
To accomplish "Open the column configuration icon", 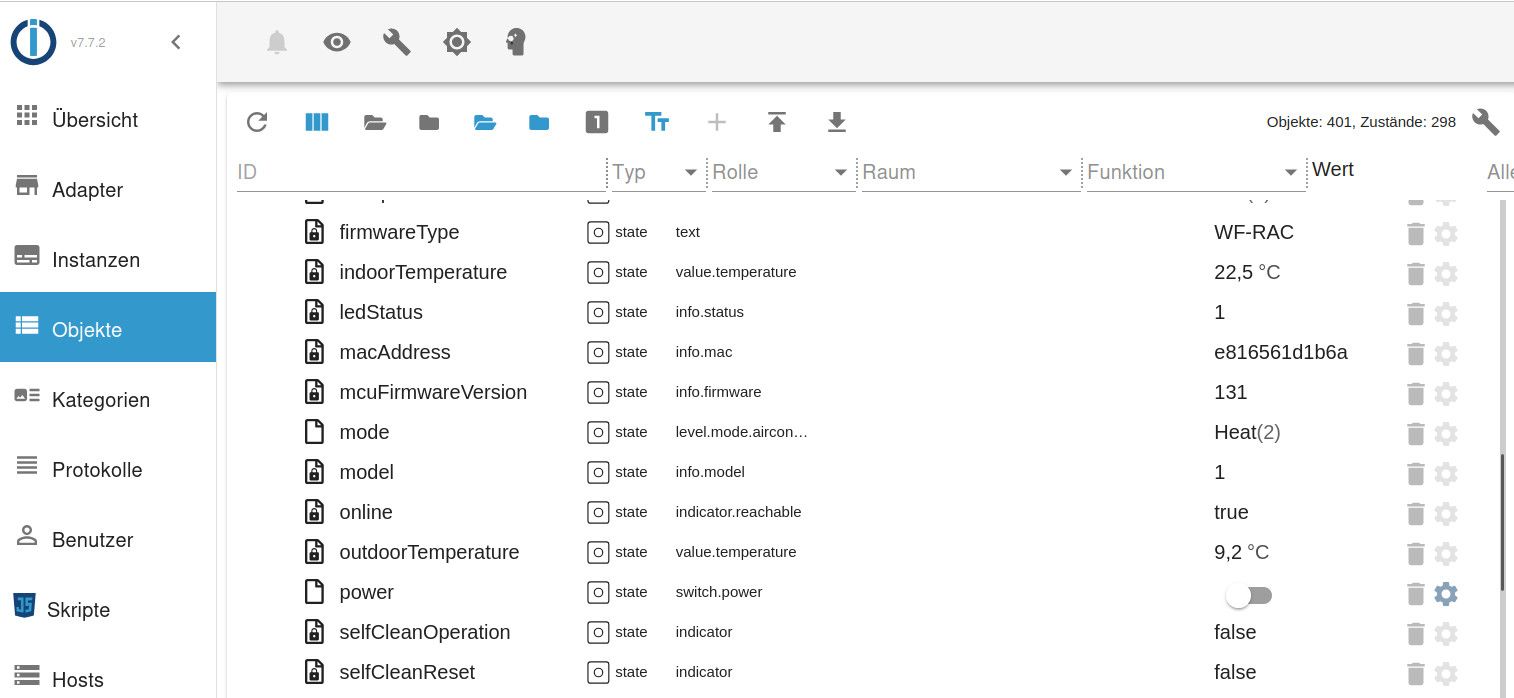I will (x=316, y=122).
